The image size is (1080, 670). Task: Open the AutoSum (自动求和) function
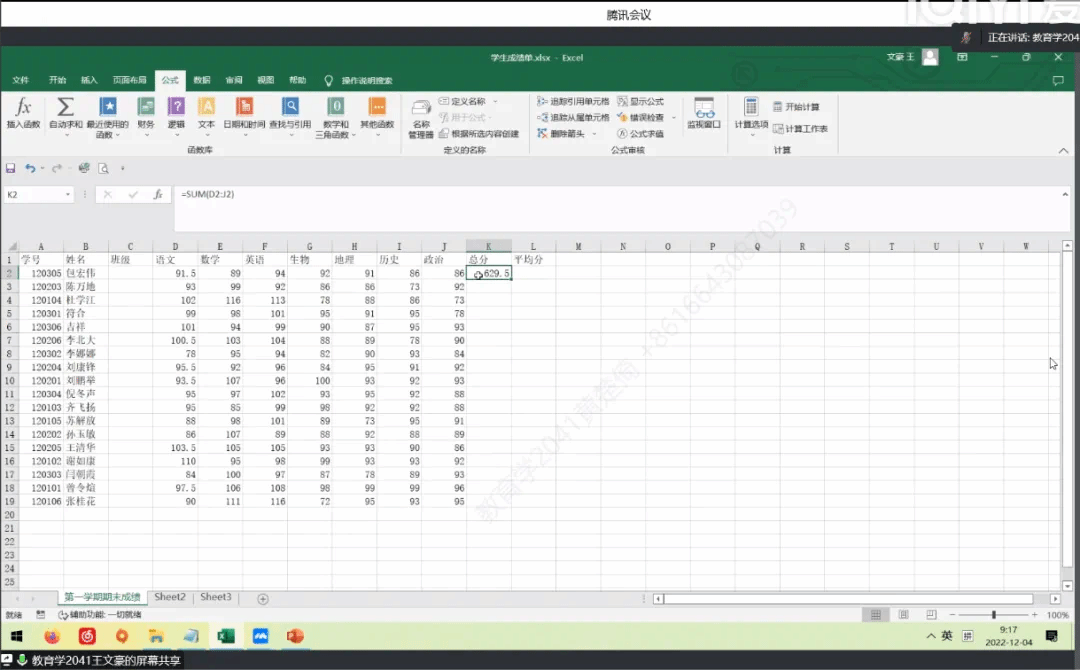point(66,110)
